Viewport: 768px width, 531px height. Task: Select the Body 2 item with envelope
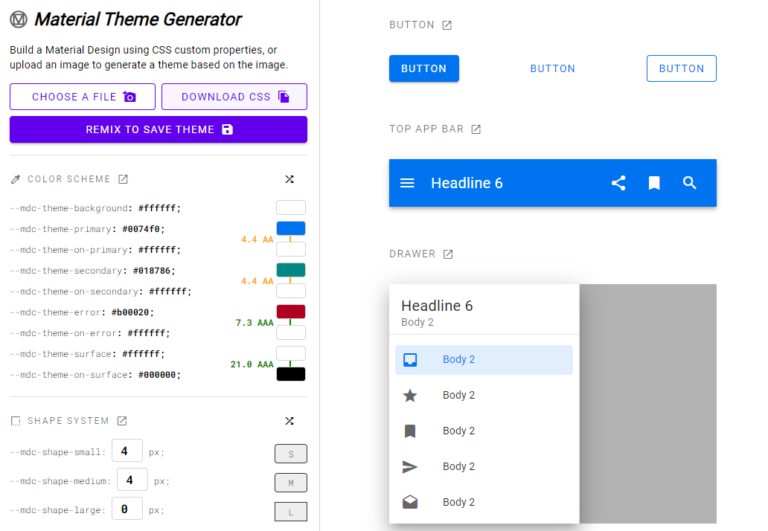(484, 502)
